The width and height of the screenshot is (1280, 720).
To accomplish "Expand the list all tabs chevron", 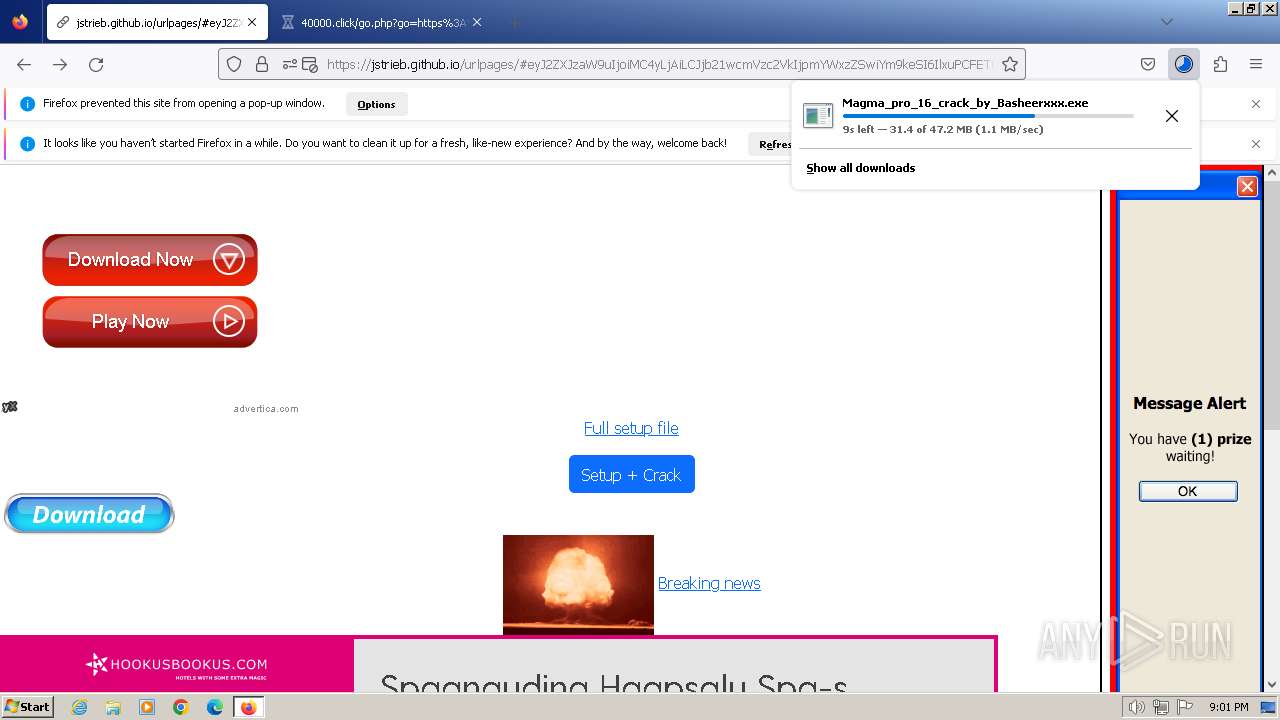I will pos(1167,22).
